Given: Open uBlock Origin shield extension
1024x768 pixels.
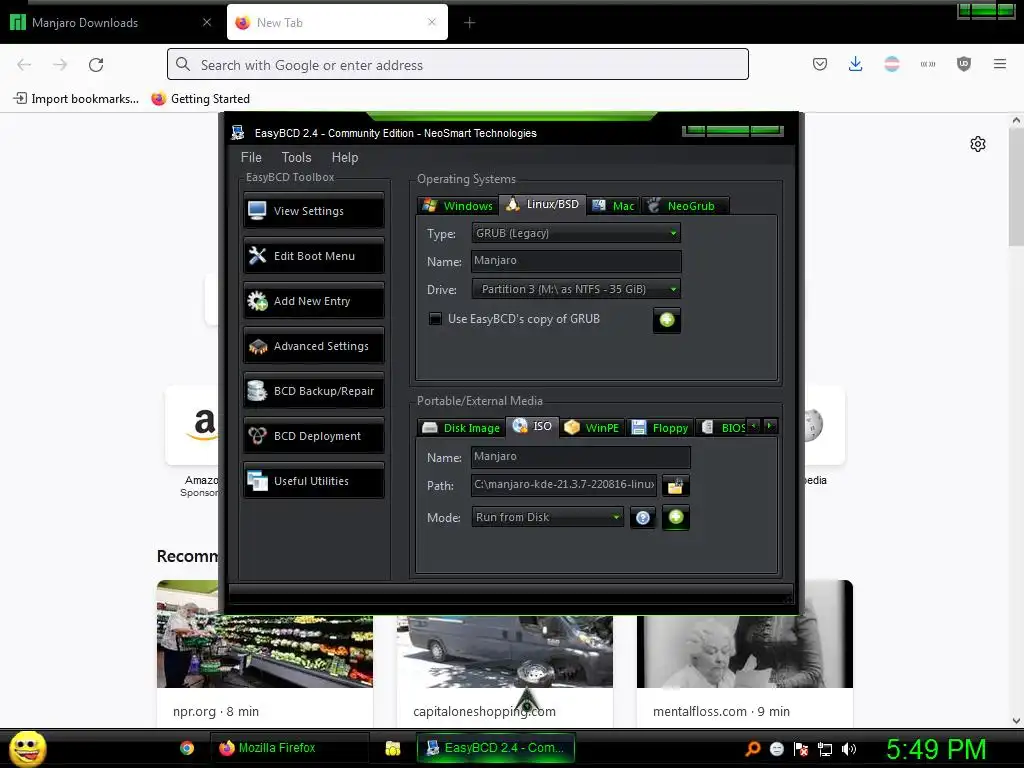Looking at the screenshot, I should coord(964,64).
